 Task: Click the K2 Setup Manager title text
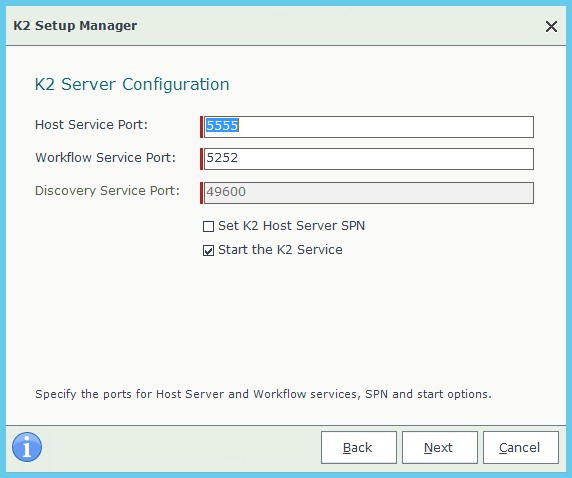(x=75, y=26)
